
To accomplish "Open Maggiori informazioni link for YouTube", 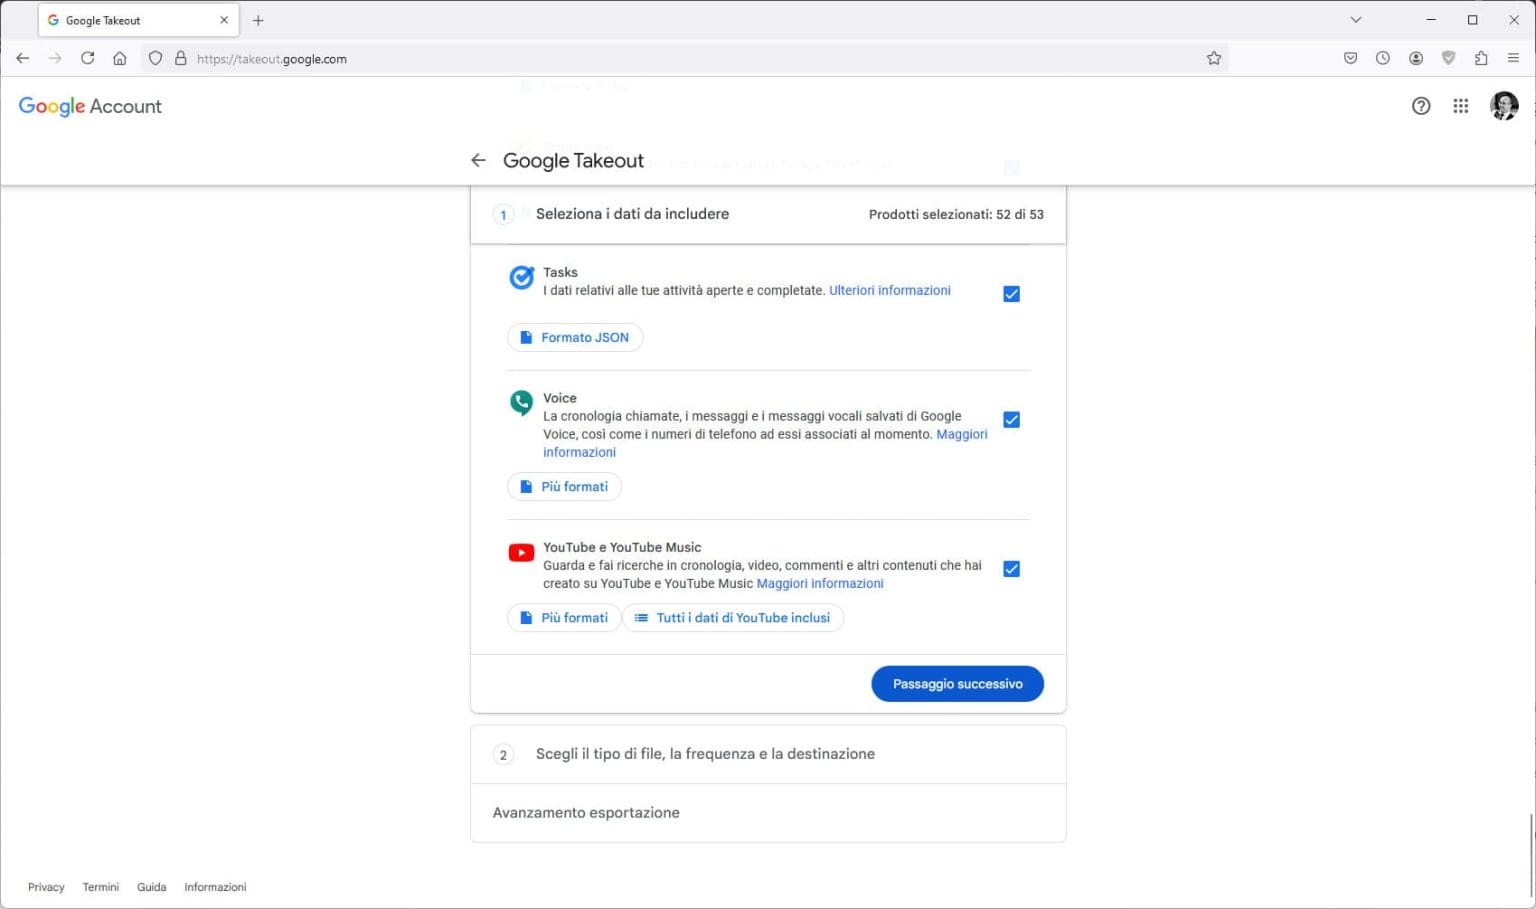I will (x=820, y=583).
